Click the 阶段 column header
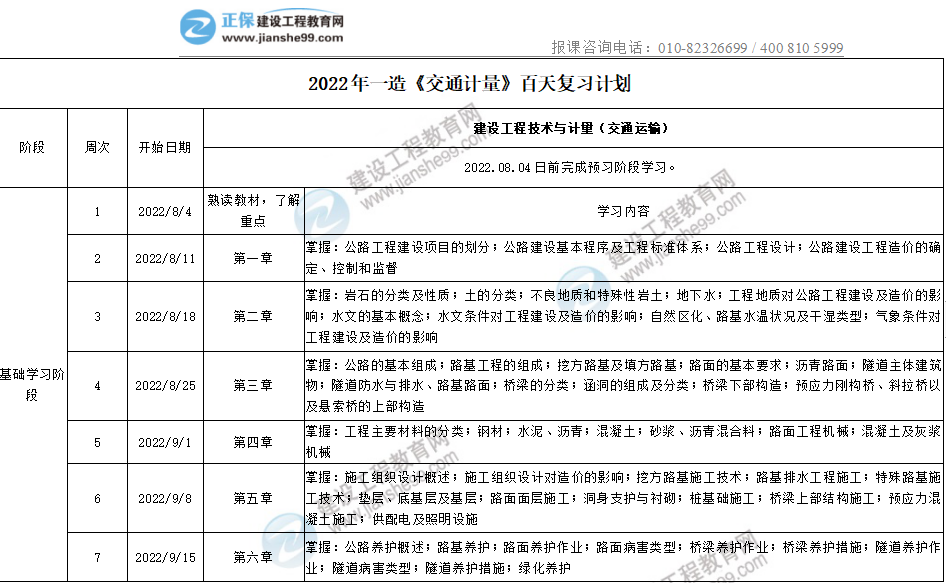This screenshot has height=583, width=946. 32,147
